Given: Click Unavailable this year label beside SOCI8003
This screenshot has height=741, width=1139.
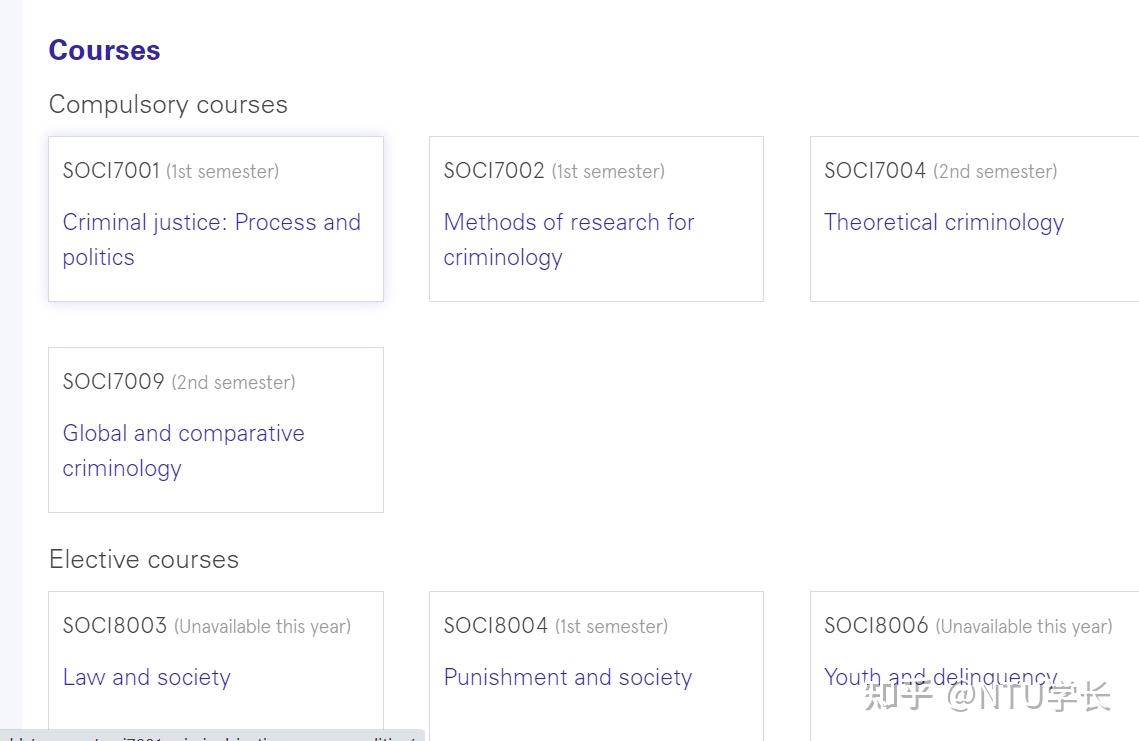Looking at the screenshot, I should point(262,627).
